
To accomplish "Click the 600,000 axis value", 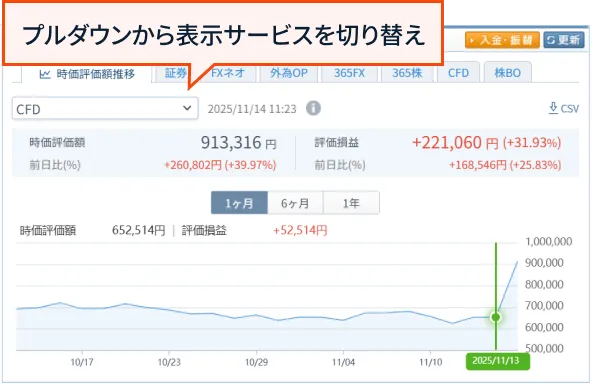I will pos(544,327).
